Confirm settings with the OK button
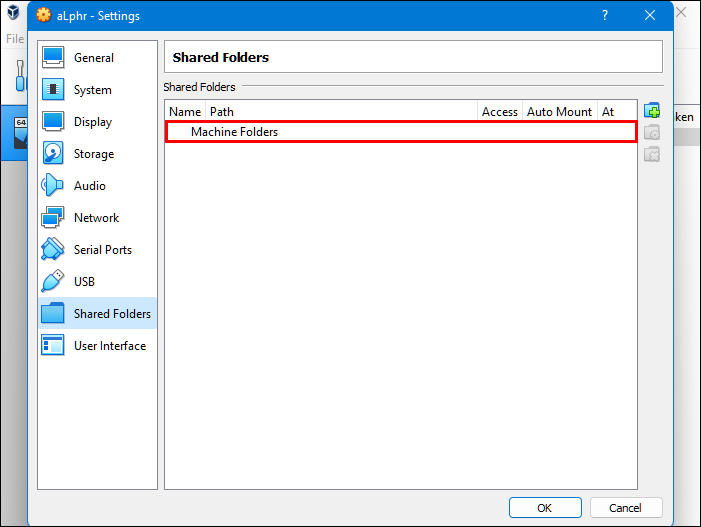 click(x=544, y=508)
